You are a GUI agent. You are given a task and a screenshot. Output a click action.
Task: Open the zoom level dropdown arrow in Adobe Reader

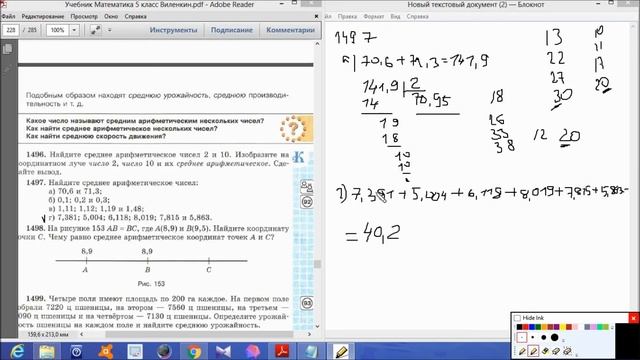tap(74, 30)
